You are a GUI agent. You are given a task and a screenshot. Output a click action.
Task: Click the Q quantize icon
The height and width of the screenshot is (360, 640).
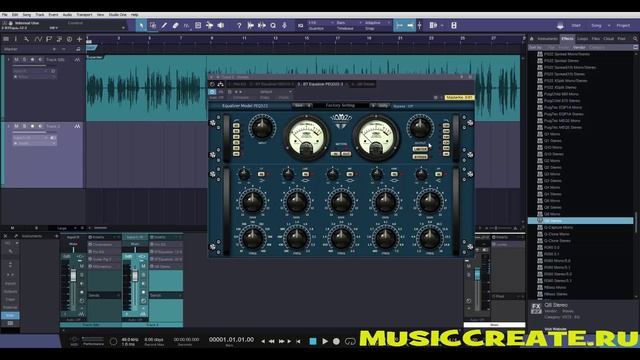[273, 26]
